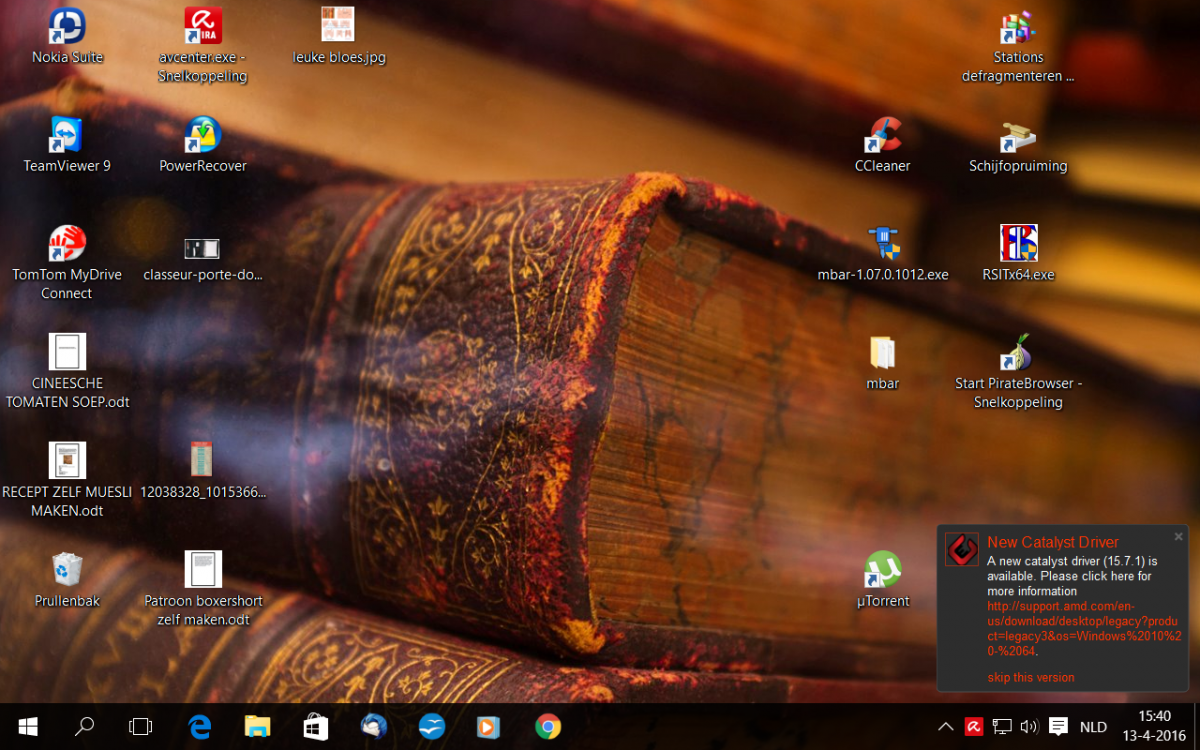Select the leuke bloes.jpg image file
The width and height of the screenshot is (1200, 750).
(339, 26)
